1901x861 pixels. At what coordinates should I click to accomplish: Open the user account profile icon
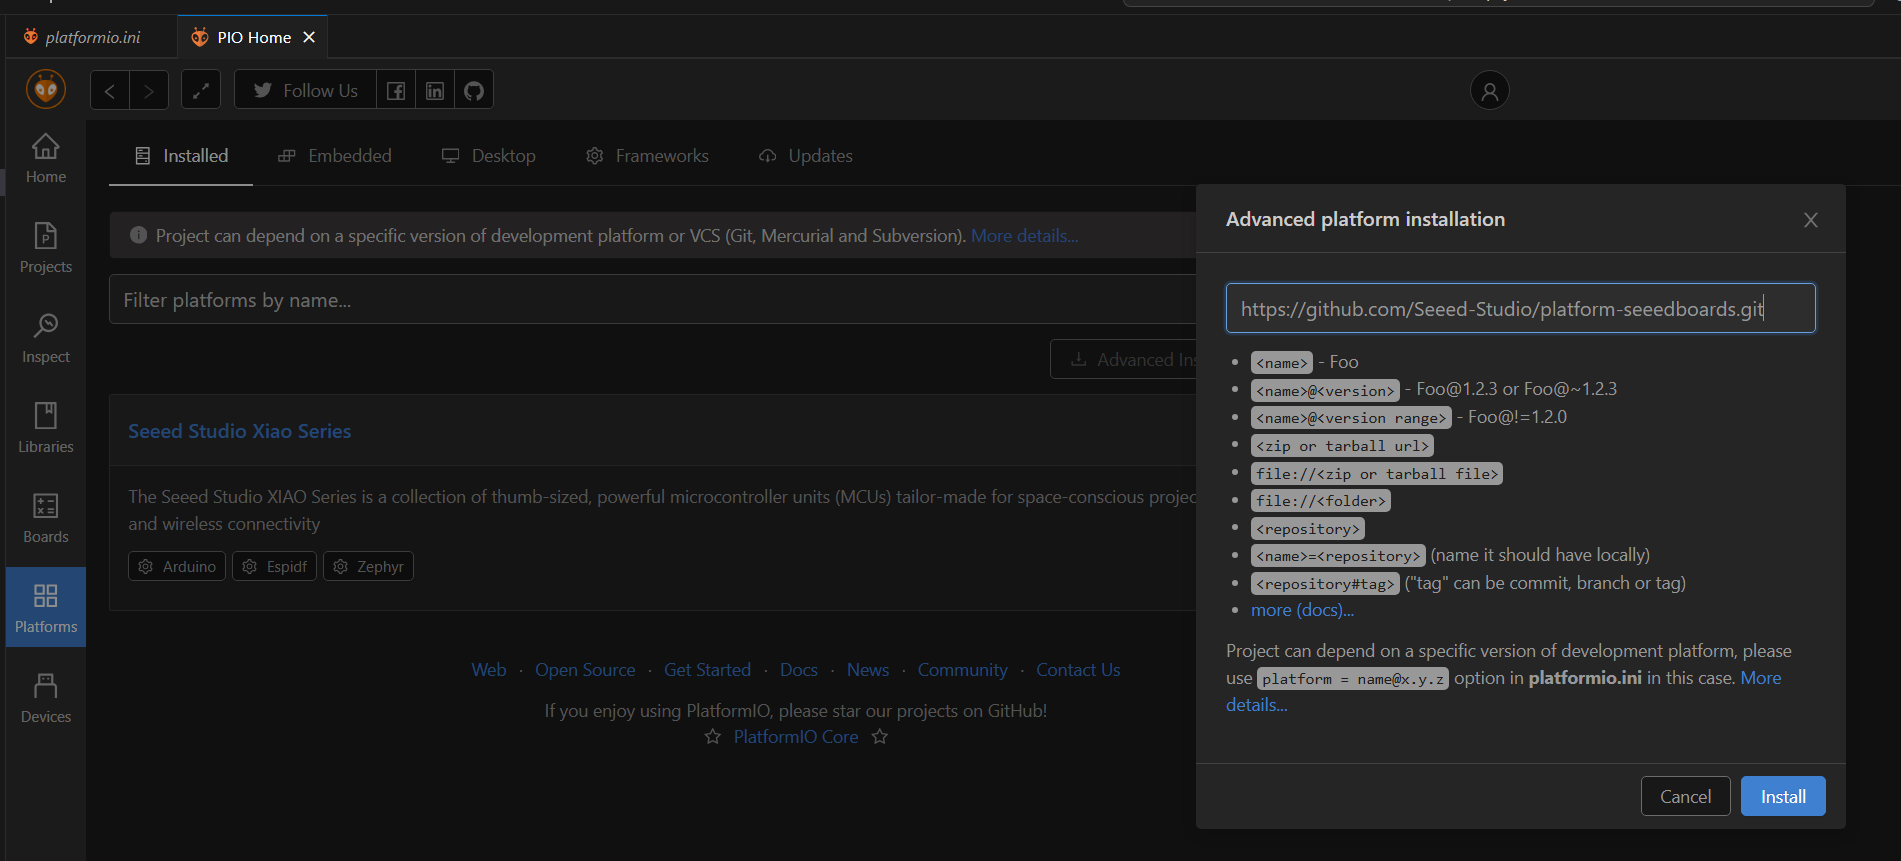tap(1489, 91)
